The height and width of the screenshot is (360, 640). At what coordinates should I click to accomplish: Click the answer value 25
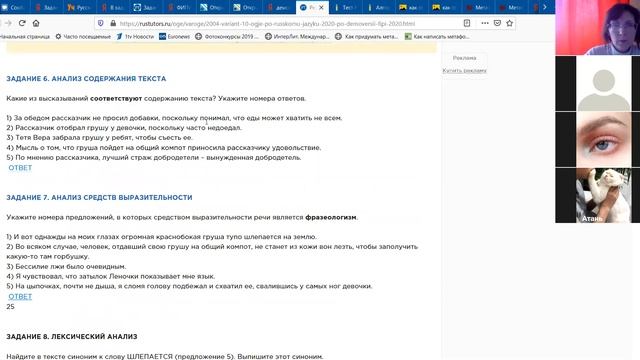[10, 307]
